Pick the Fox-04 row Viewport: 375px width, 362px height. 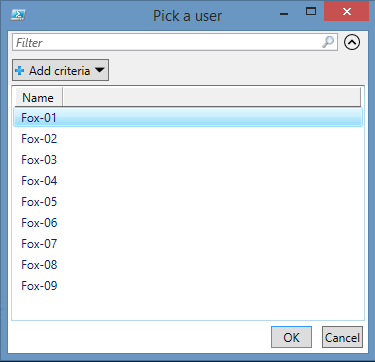coord(188,181)
